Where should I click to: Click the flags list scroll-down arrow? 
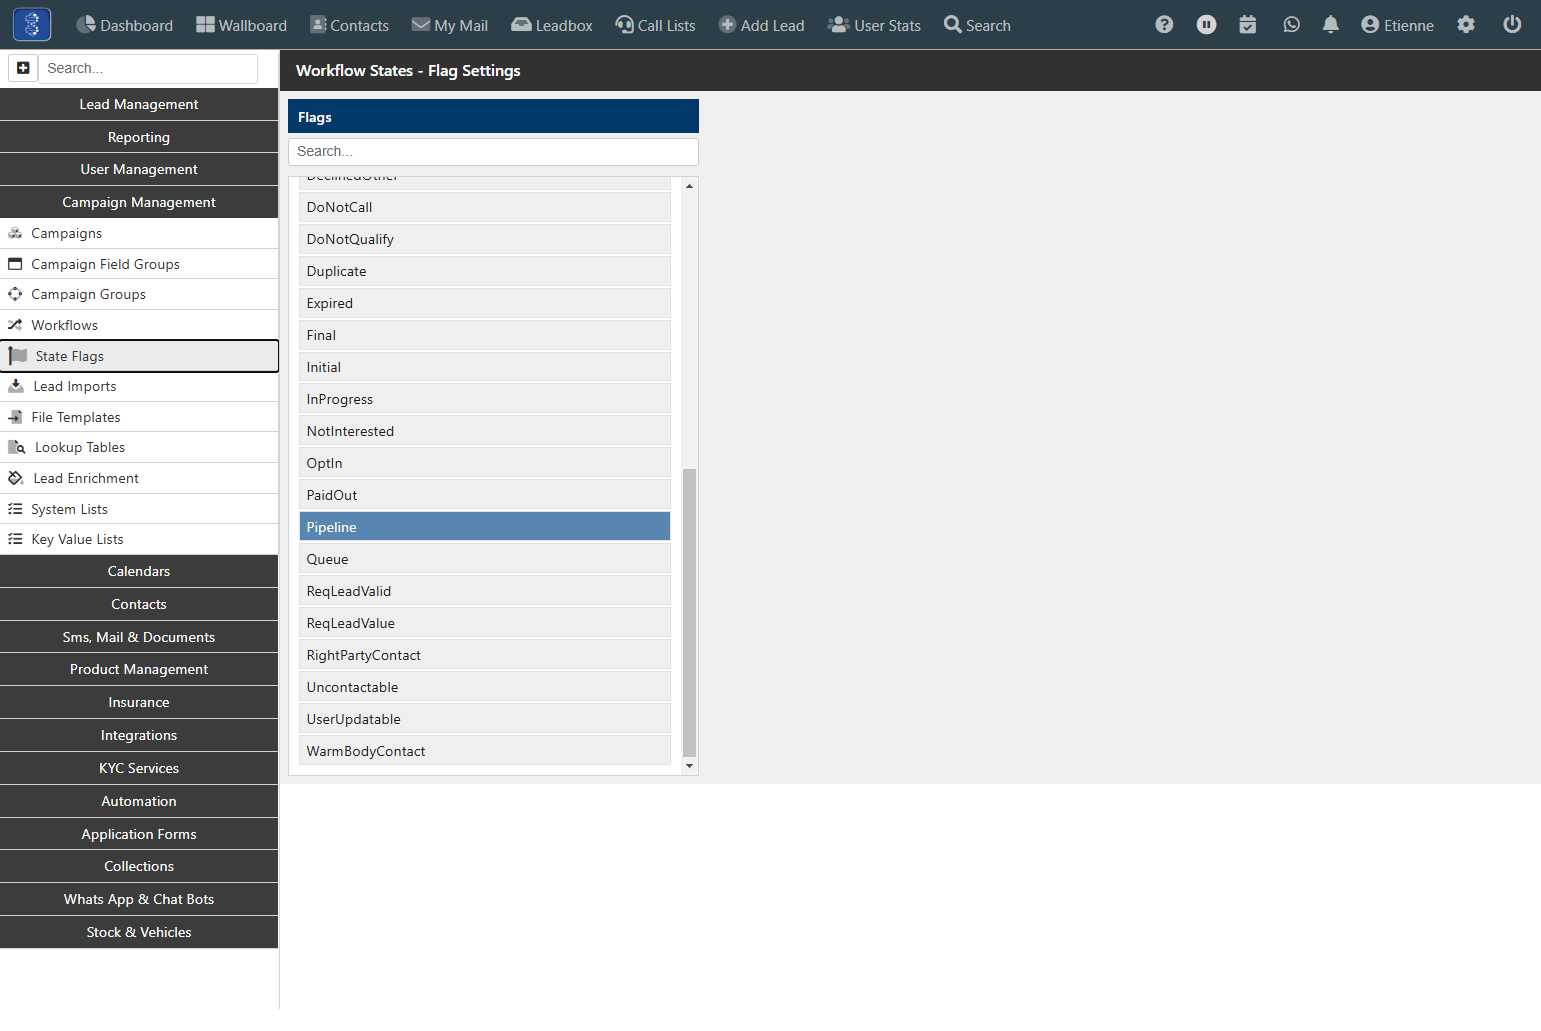pyautogui.click(x=689, y=766)
